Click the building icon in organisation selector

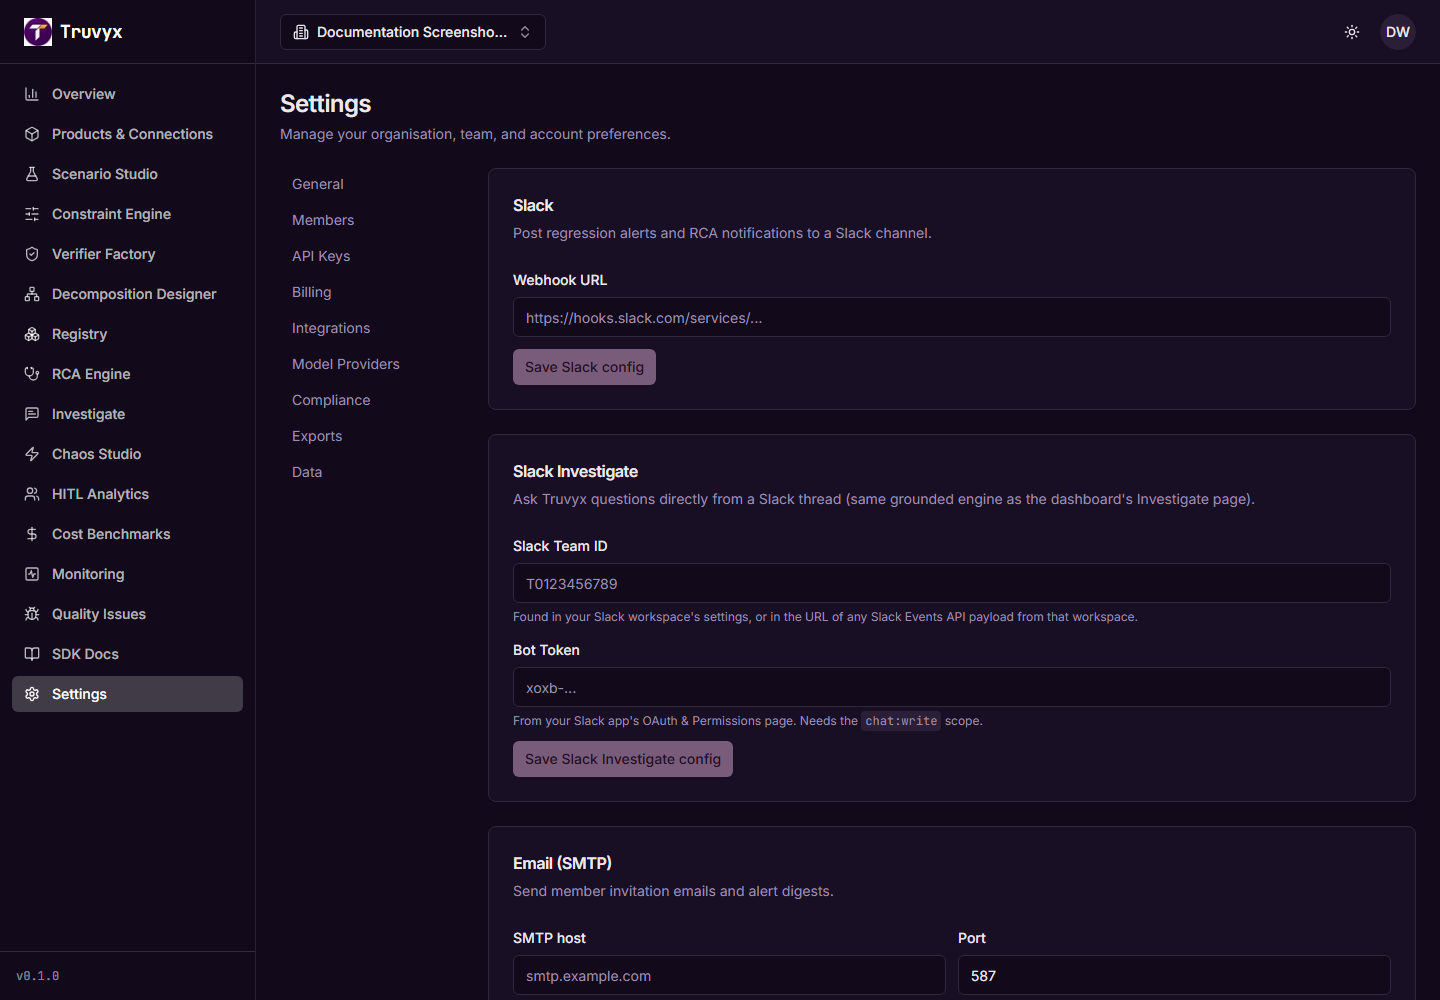pyautogui.click(x=301, y=32)
